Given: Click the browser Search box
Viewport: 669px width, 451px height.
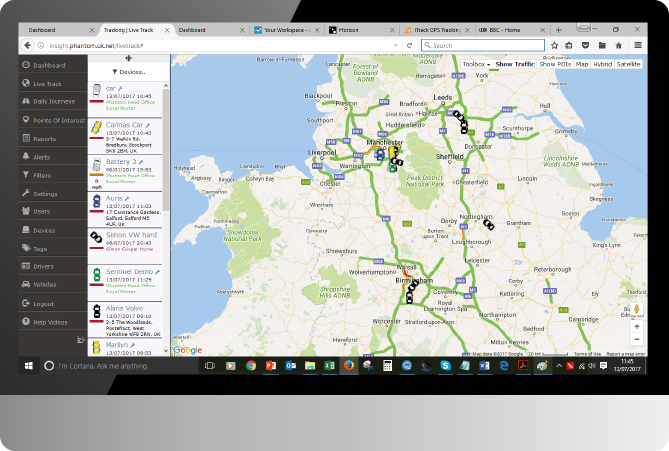Looking at the screenshot, I should point(483,45).
